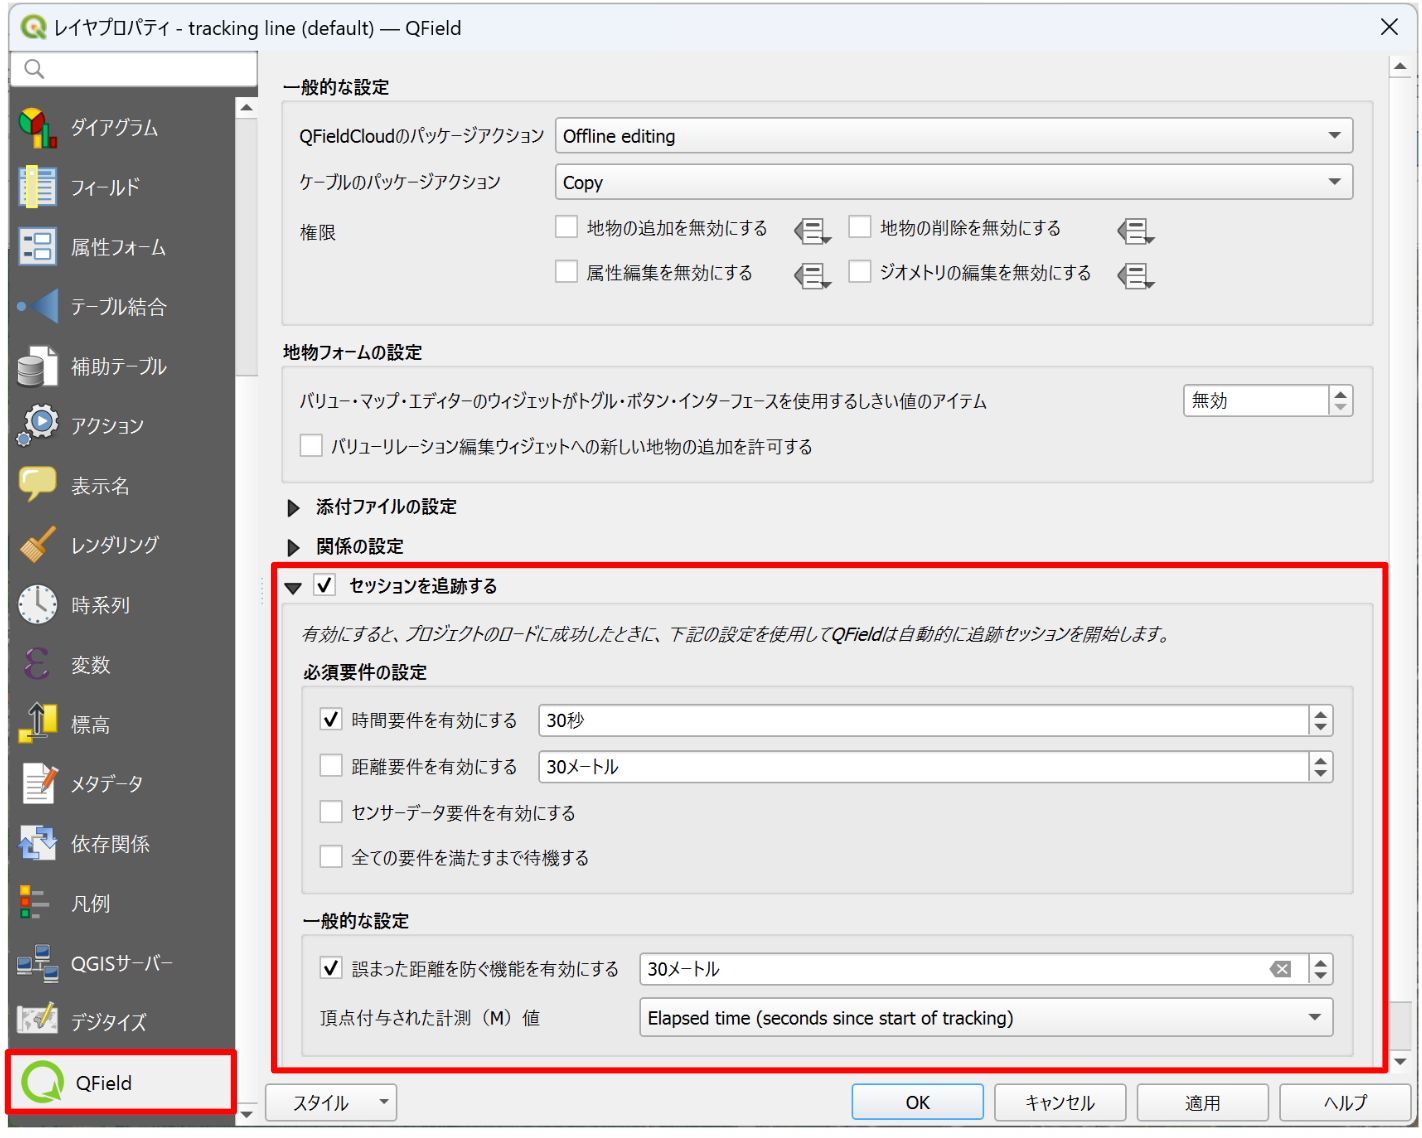This screenshot has height=1138, width=1422.
Task: Expand 関係の設定 section
Action: click(x=294, y=547)
